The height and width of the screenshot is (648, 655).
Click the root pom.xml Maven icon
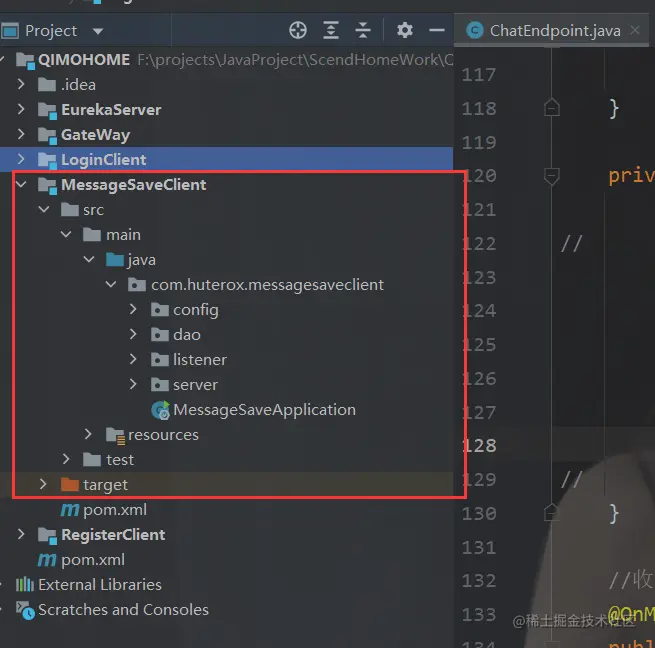click(x=47, y=560)
